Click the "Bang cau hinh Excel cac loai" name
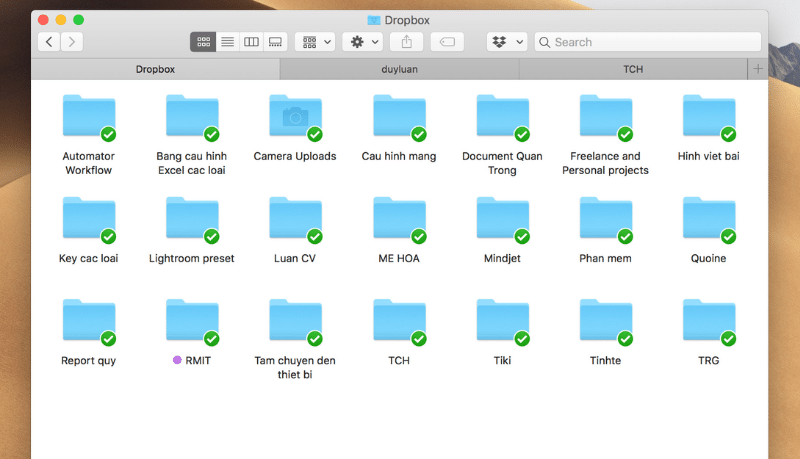 192,163
